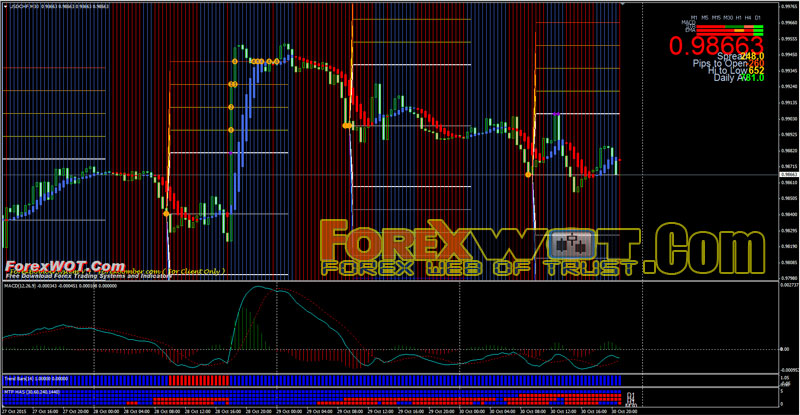Click the 27 Oct 2015 date label
This screenshot has width=800, height=415.
(x=14, y=411)
